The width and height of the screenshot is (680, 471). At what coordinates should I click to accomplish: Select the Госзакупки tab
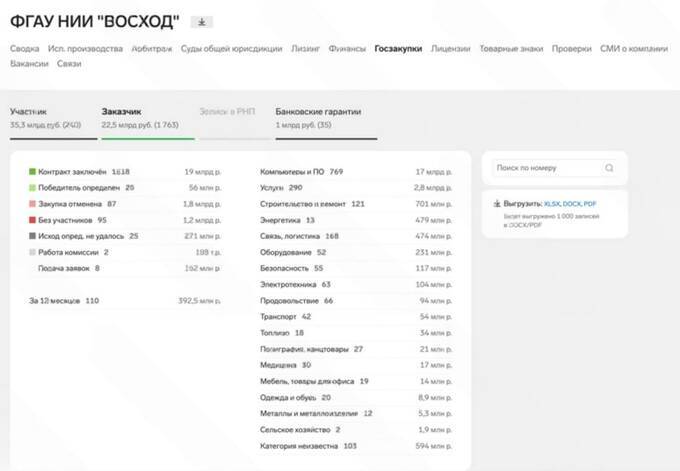pos(398,49)
